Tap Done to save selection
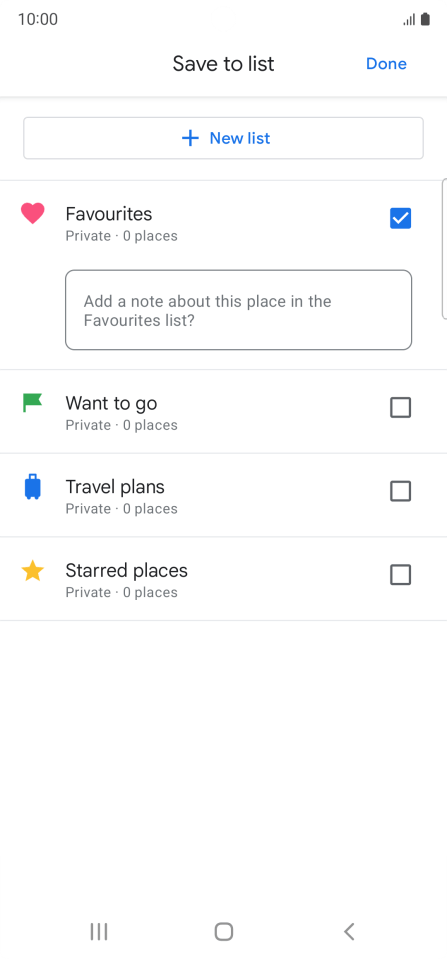This screenshot has height=959, width=447. [x=386, y=64]
